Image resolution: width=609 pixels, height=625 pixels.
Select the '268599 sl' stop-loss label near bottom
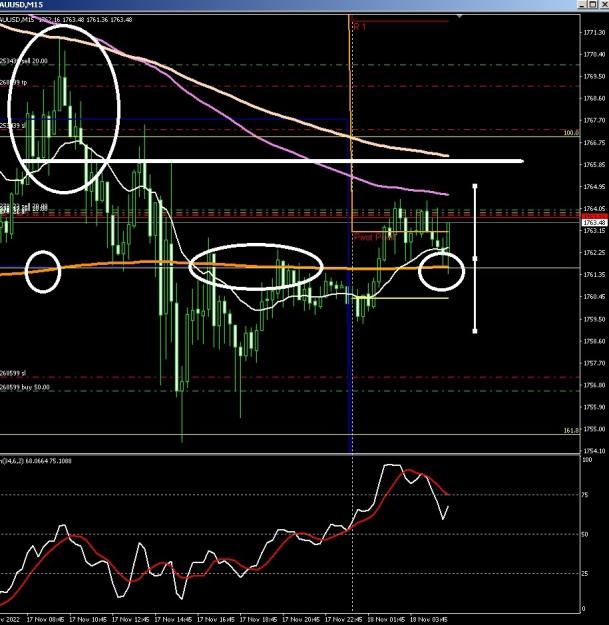coord(13,373)
